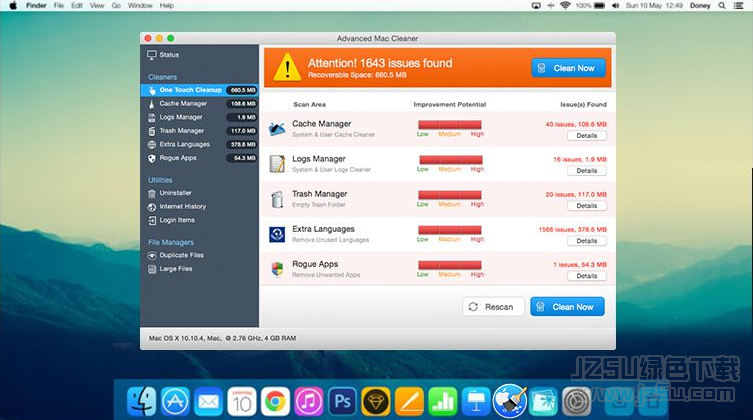Open Pages from the Dock
This screenshot has width=753, height=420.
409,401
